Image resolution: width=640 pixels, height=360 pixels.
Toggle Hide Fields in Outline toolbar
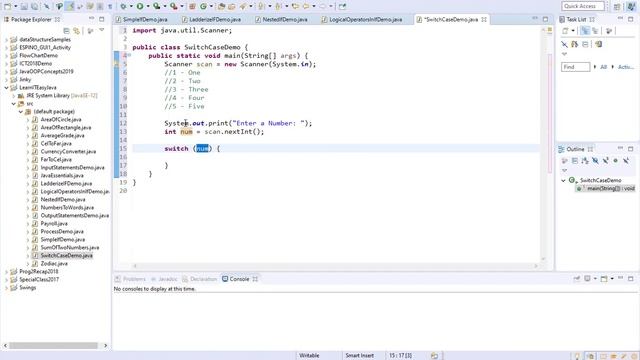tap(595, 161)
